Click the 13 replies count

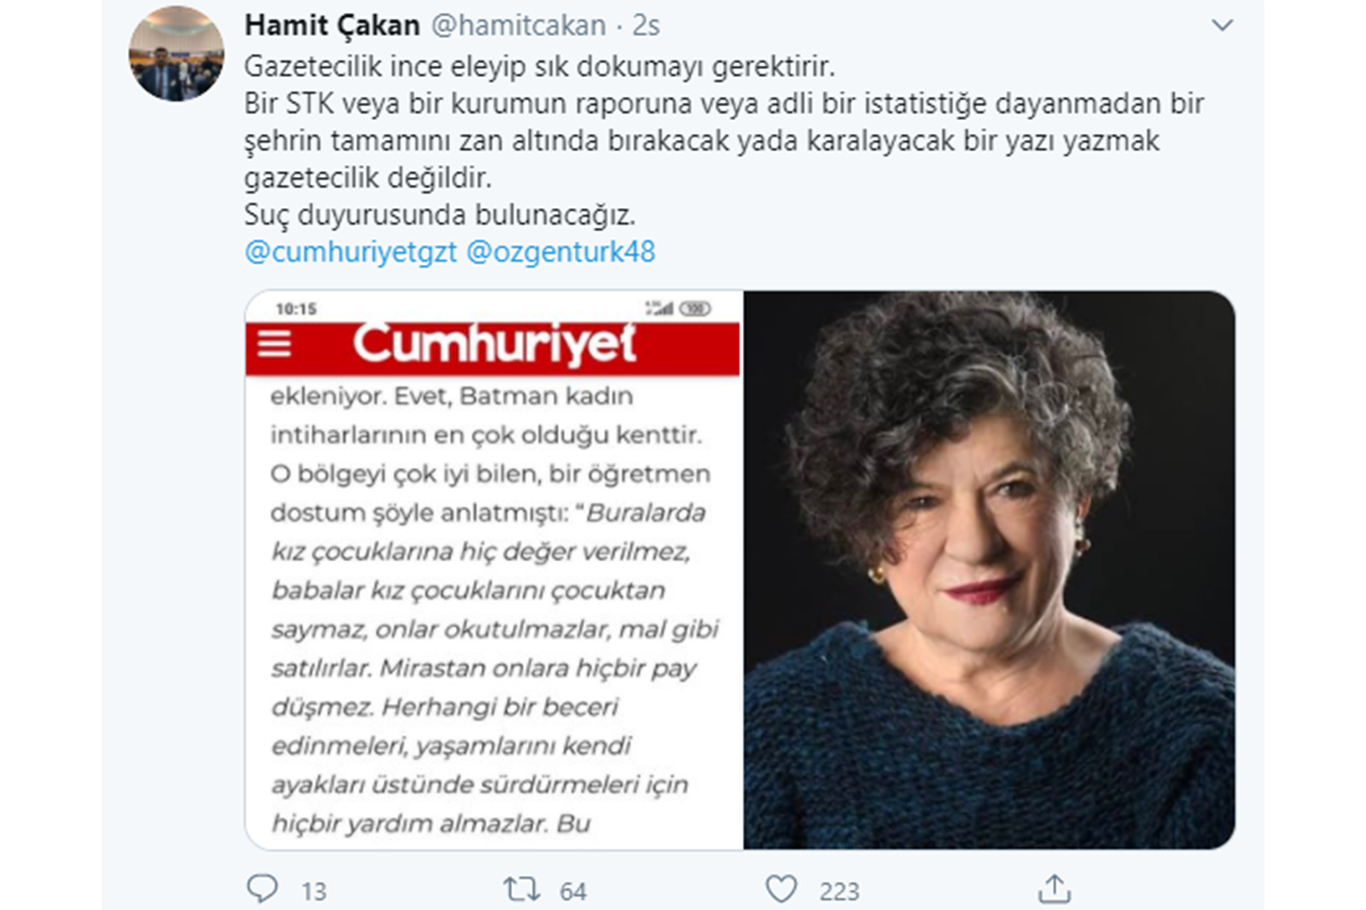314,891
